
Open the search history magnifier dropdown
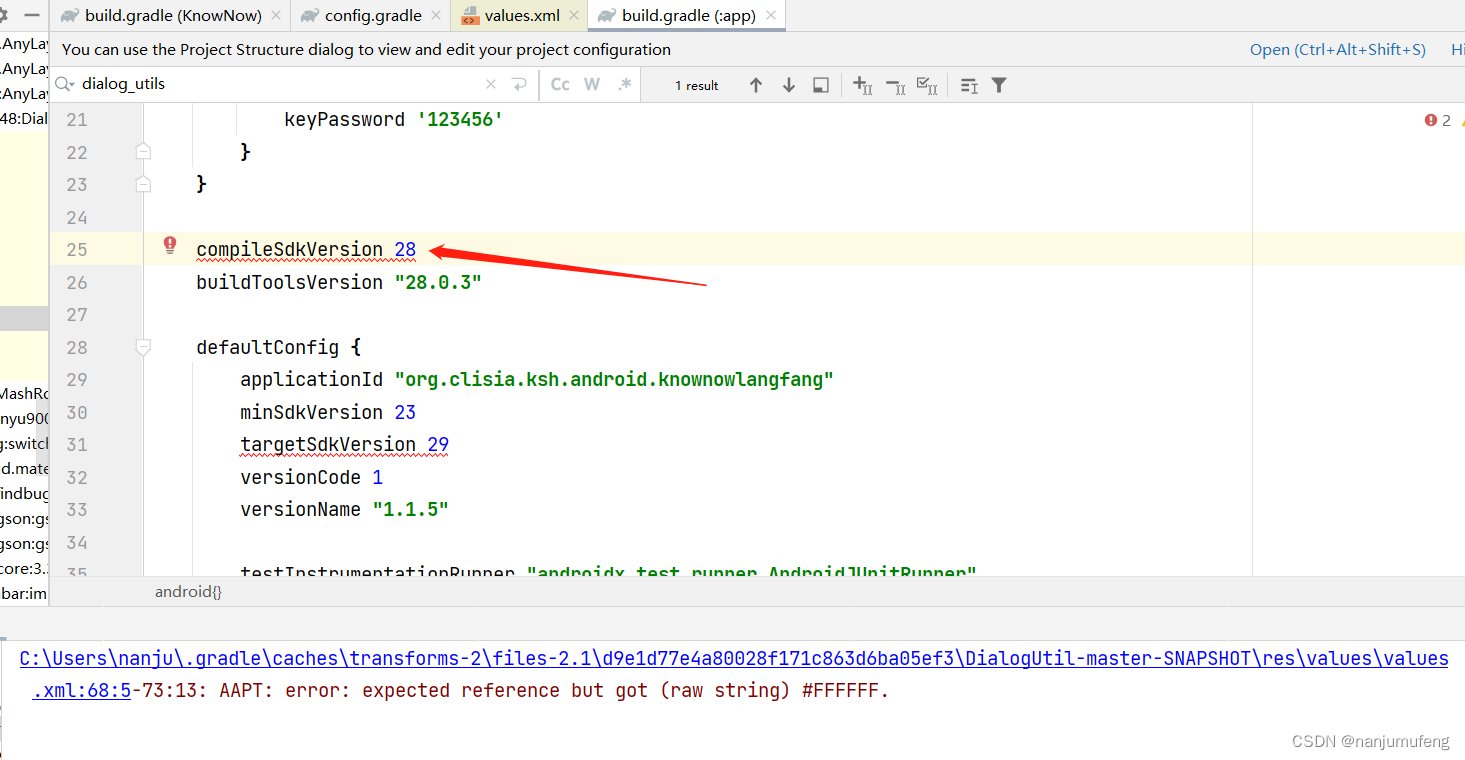coord(64,84)
